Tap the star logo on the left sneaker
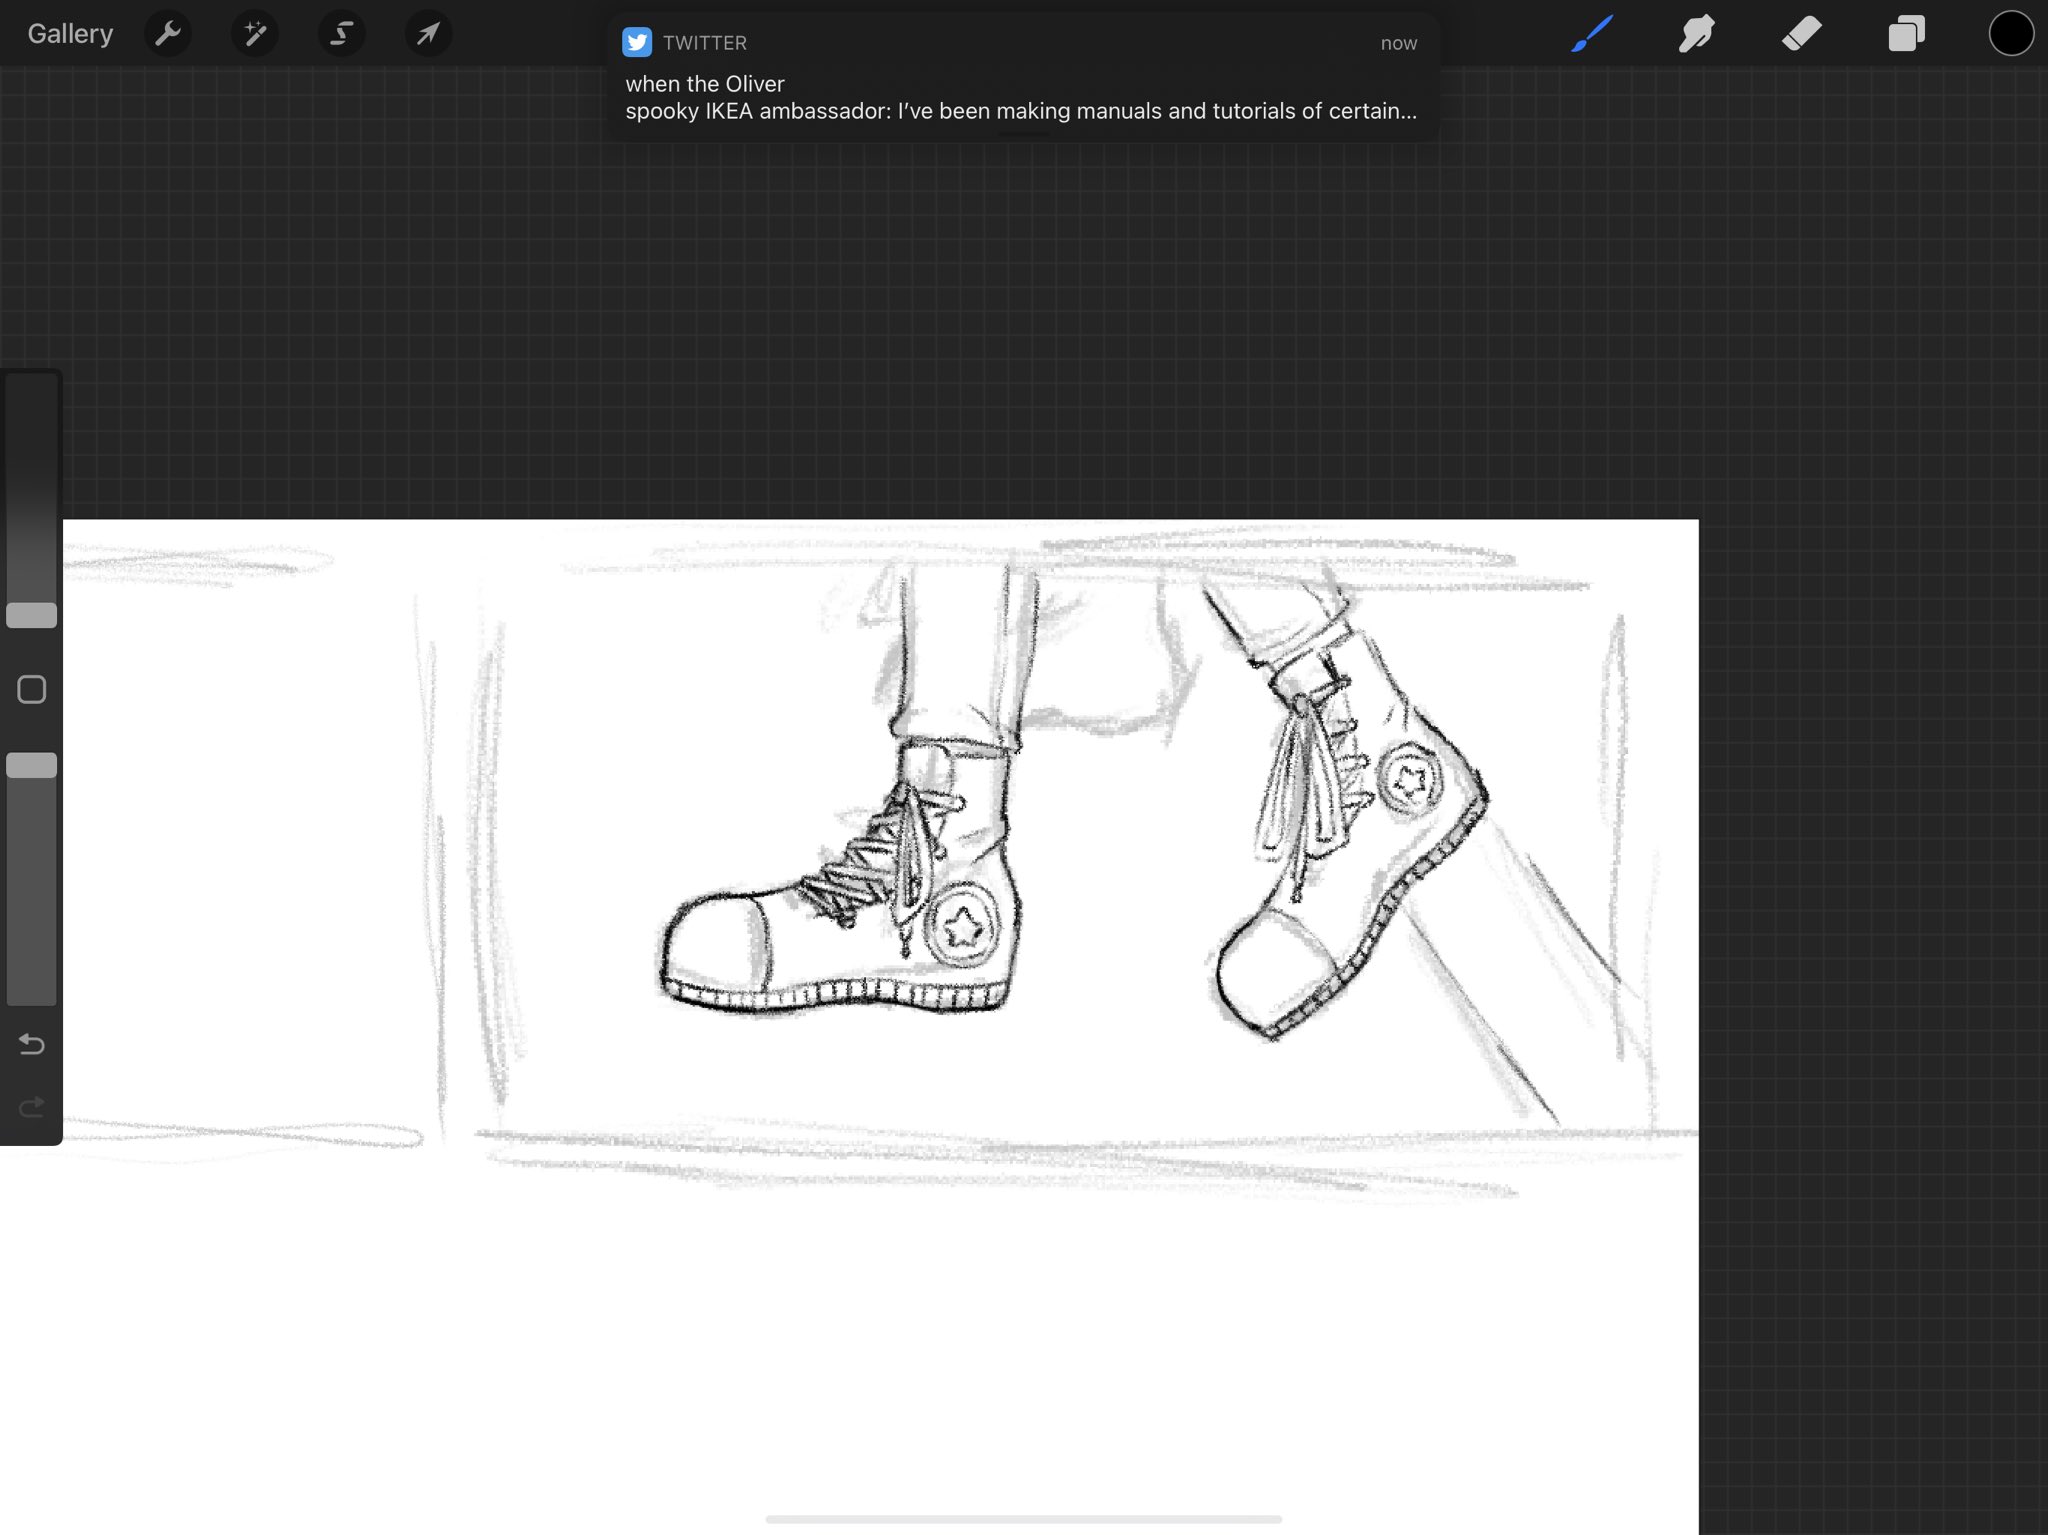Viewport: 2048px width, 1535px height. click(x=963, y=928)
